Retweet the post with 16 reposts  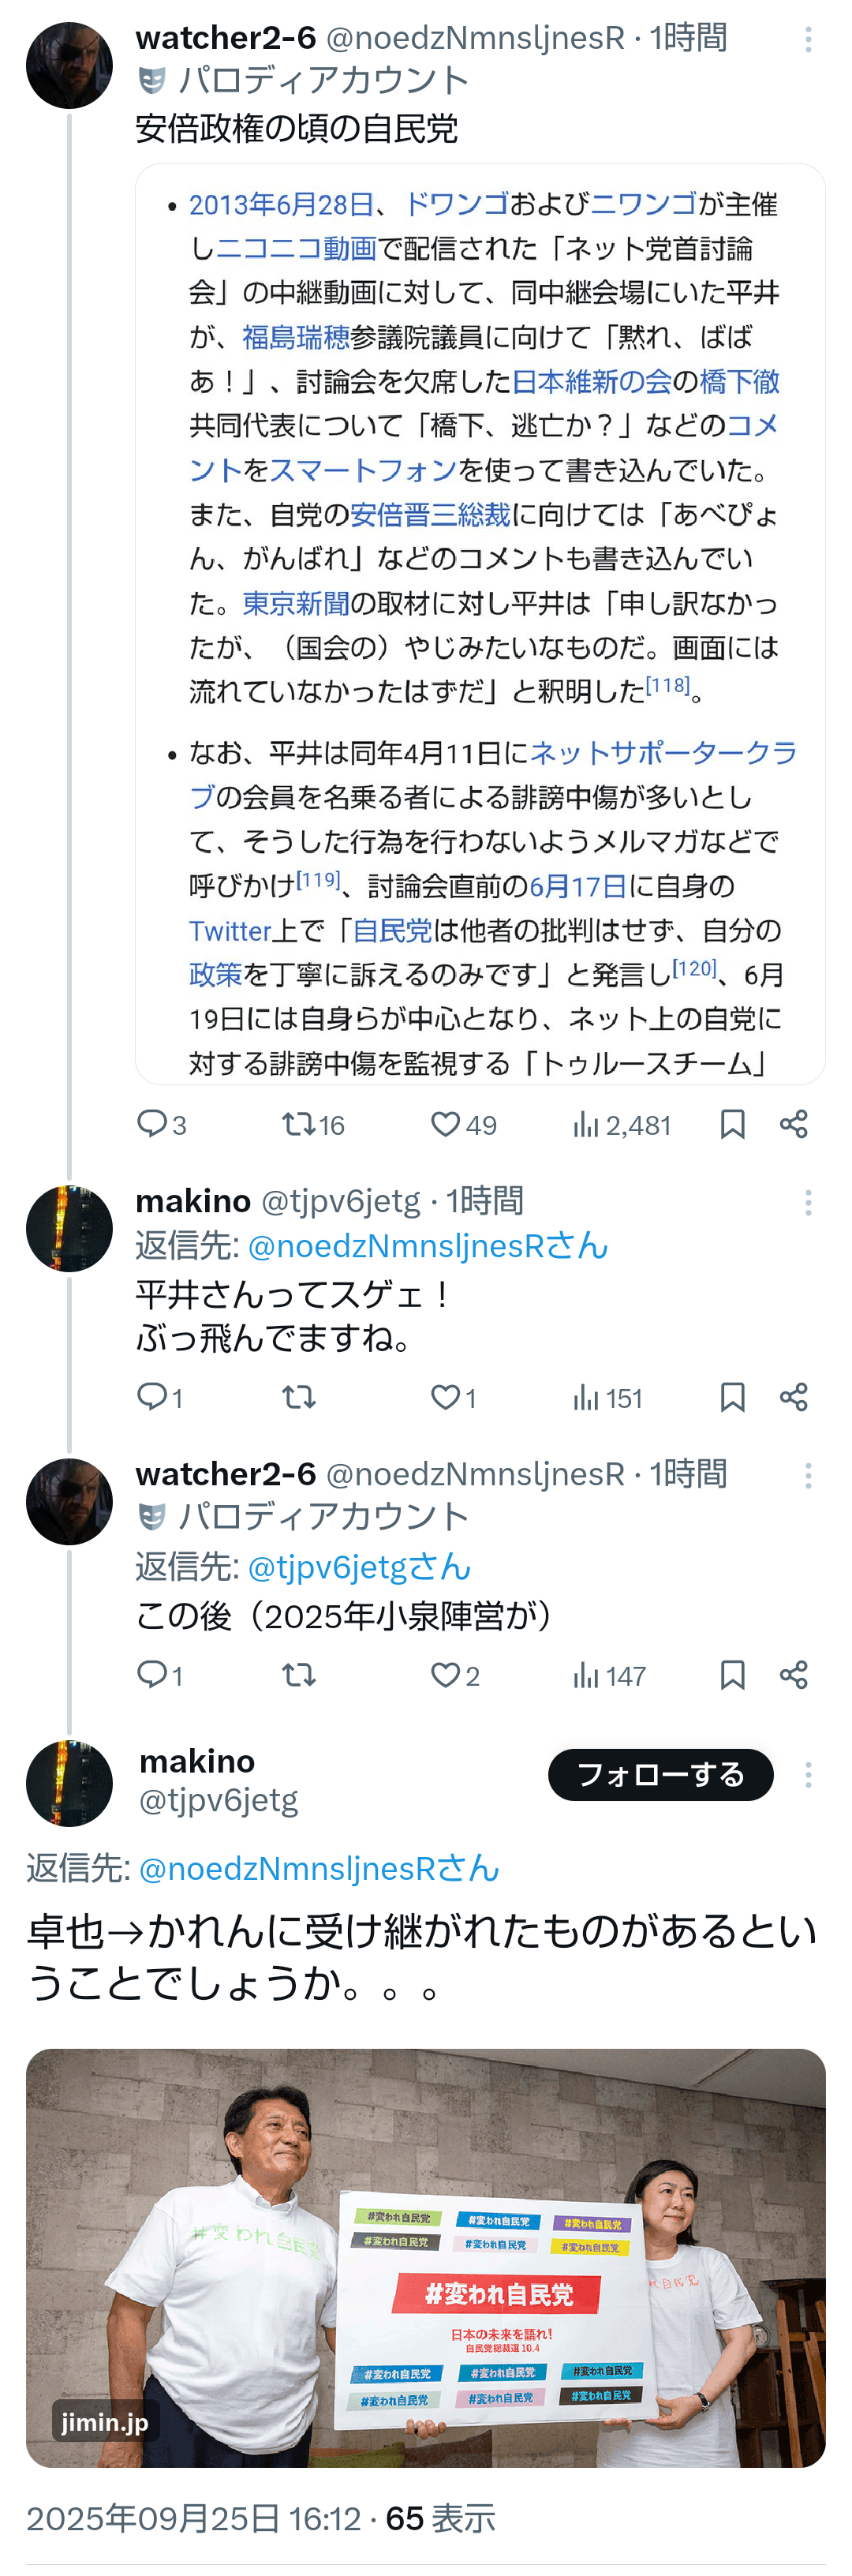click(298, 1125)
